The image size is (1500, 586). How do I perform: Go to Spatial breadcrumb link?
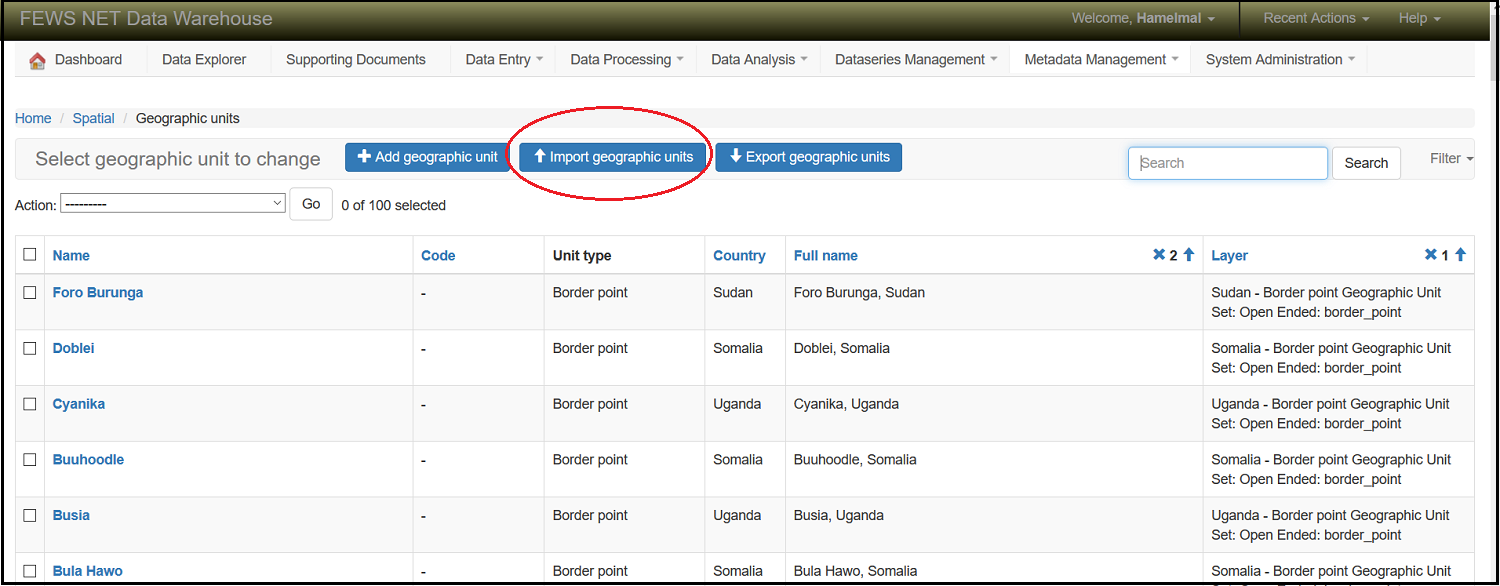(93, 118)
